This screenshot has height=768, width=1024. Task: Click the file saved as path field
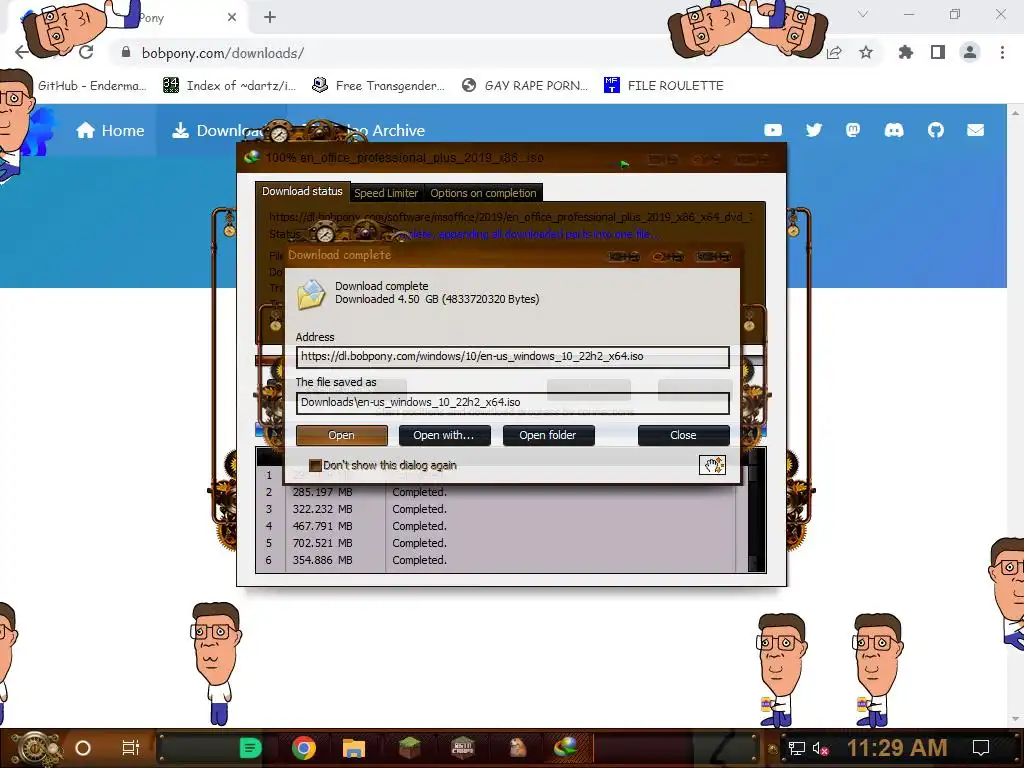click(x=513, y=402)
